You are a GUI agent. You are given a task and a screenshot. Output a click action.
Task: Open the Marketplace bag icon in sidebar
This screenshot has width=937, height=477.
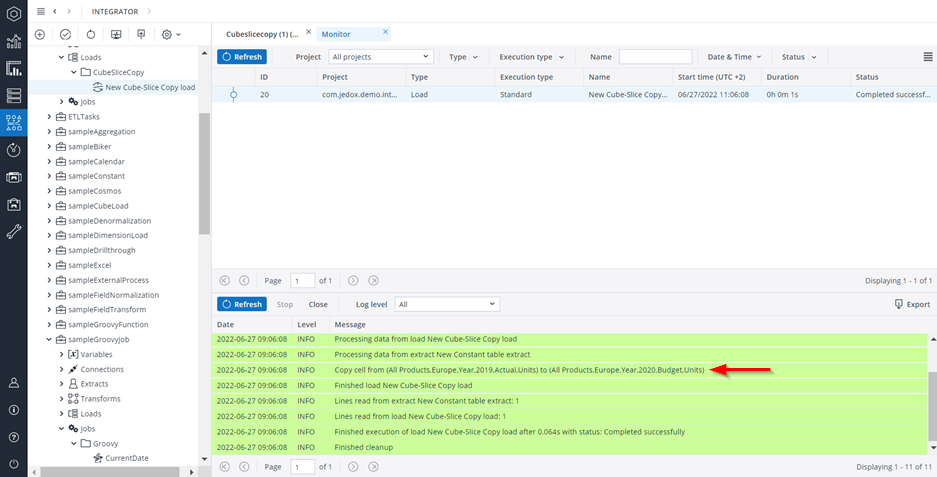pos(14,204)
